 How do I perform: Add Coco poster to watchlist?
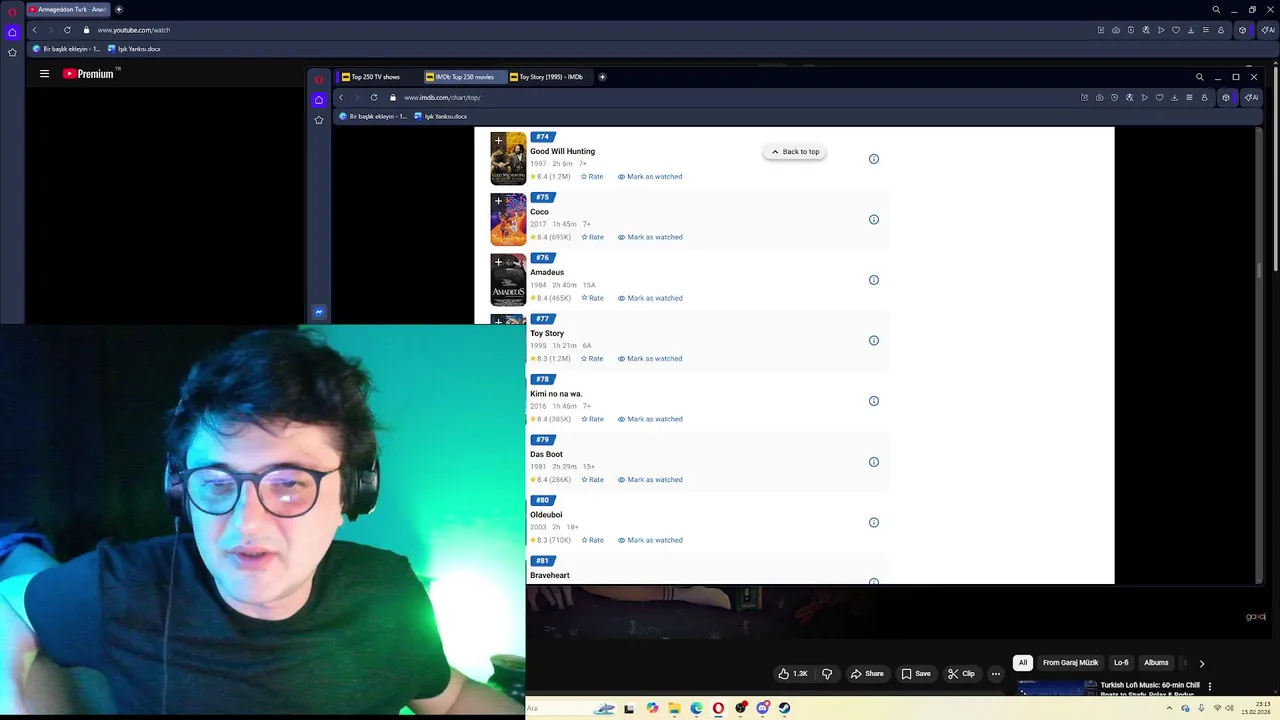(x=498, y=201)
